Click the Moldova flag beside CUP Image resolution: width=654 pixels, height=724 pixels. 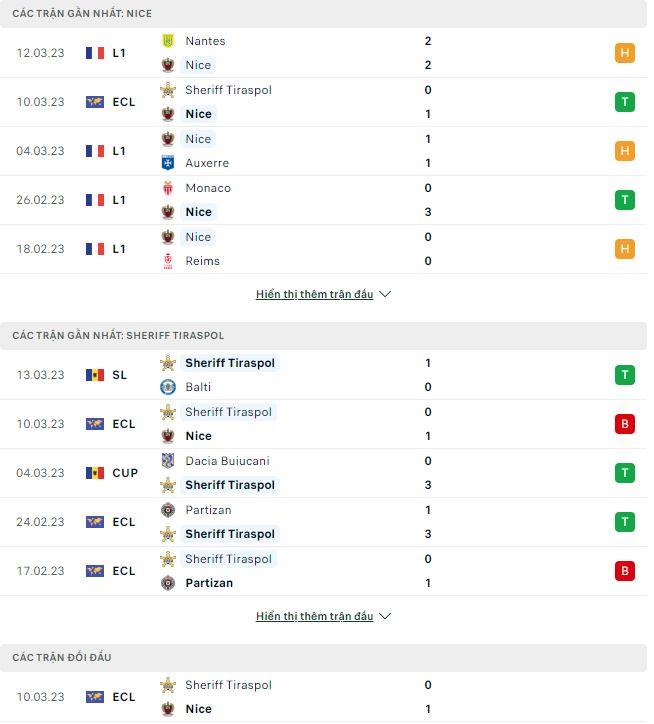pos(95,473)
